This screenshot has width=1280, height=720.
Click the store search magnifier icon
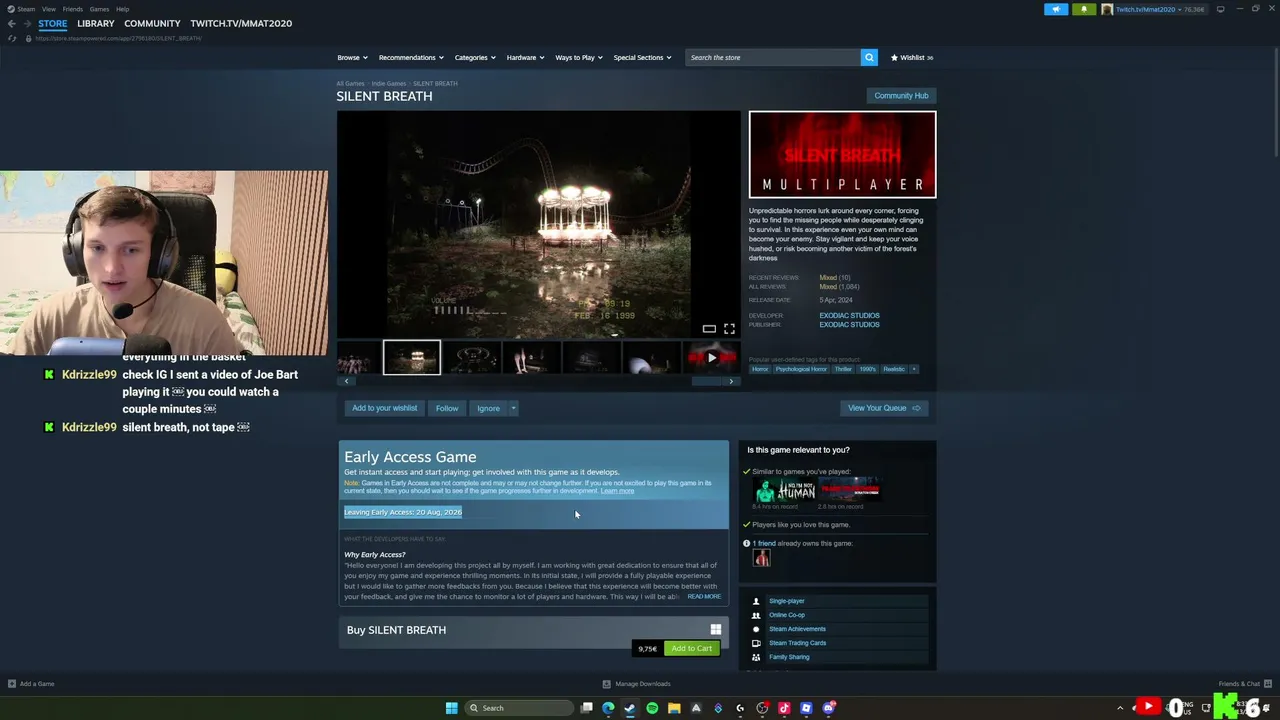(x=869, y=57)
